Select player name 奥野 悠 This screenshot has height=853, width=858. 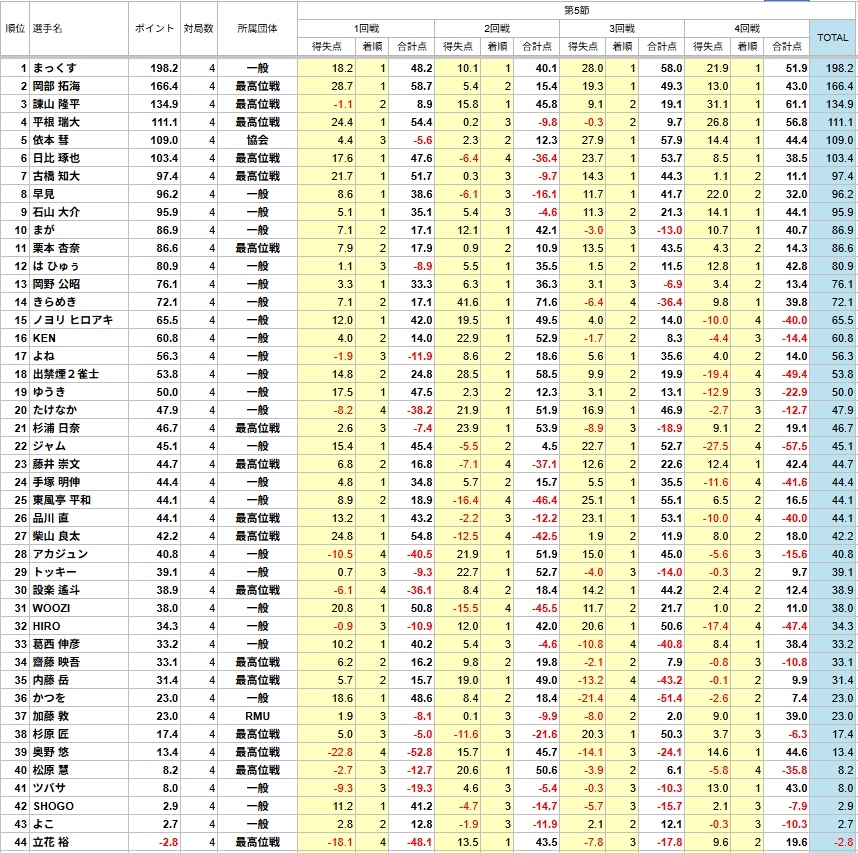(x=51, y=752)
